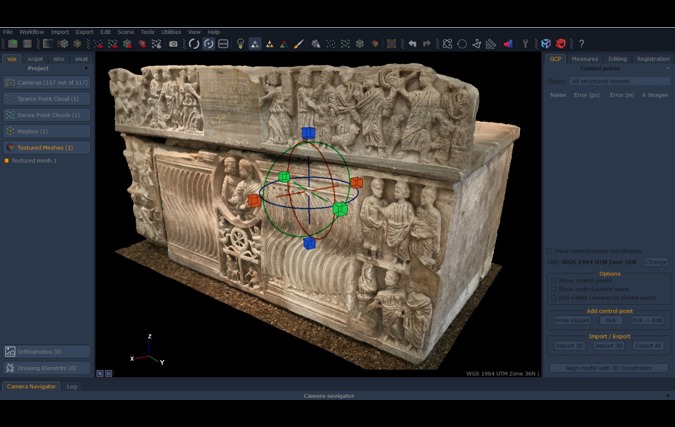Click the undo arrow icon

412,44
